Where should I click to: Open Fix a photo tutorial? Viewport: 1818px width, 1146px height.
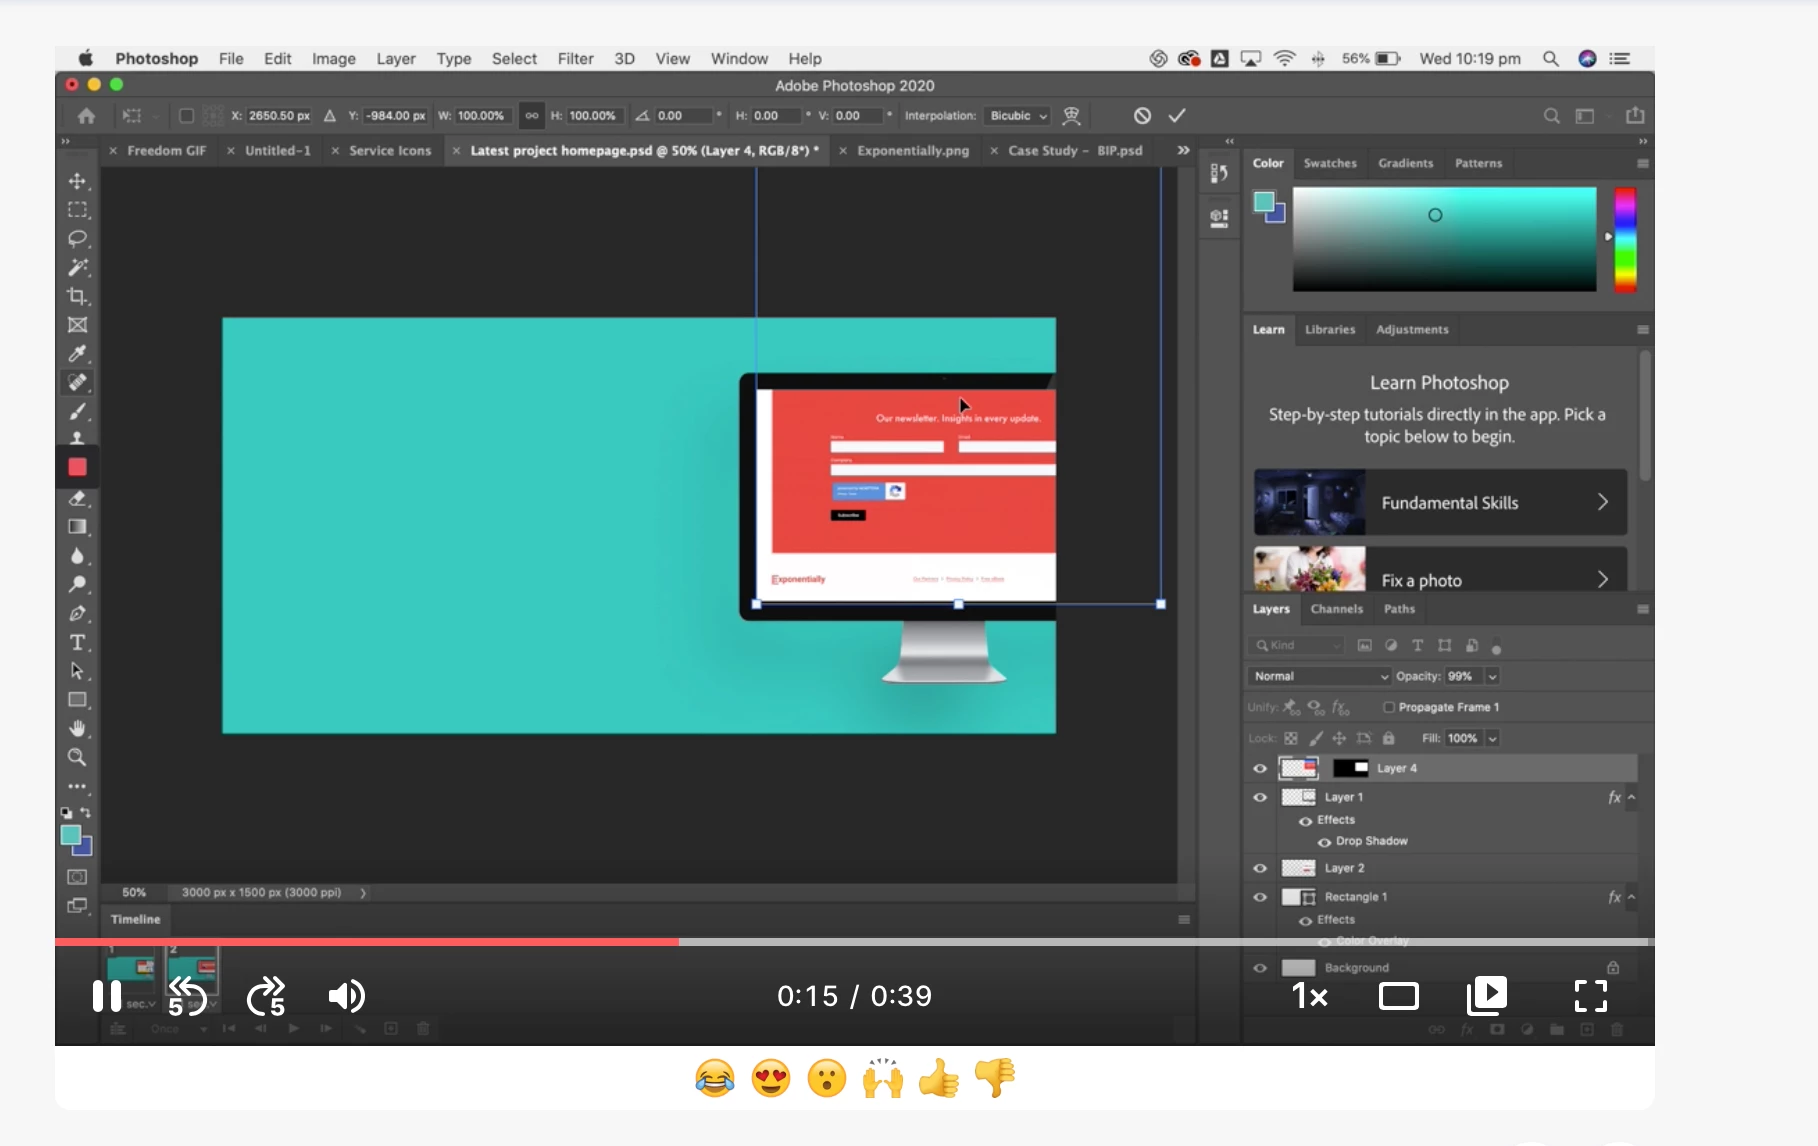[x=1440, y=570]
